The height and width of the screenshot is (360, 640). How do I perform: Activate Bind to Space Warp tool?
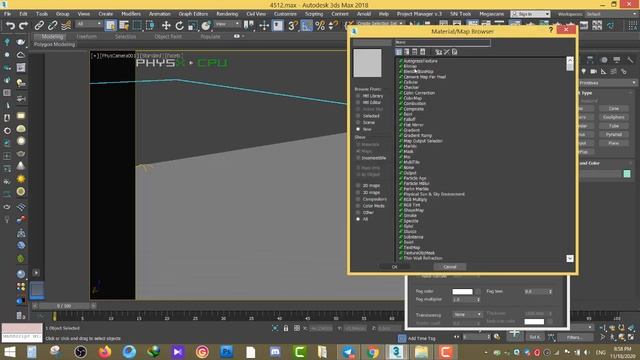pyautogui.click(x=66, y=25)
